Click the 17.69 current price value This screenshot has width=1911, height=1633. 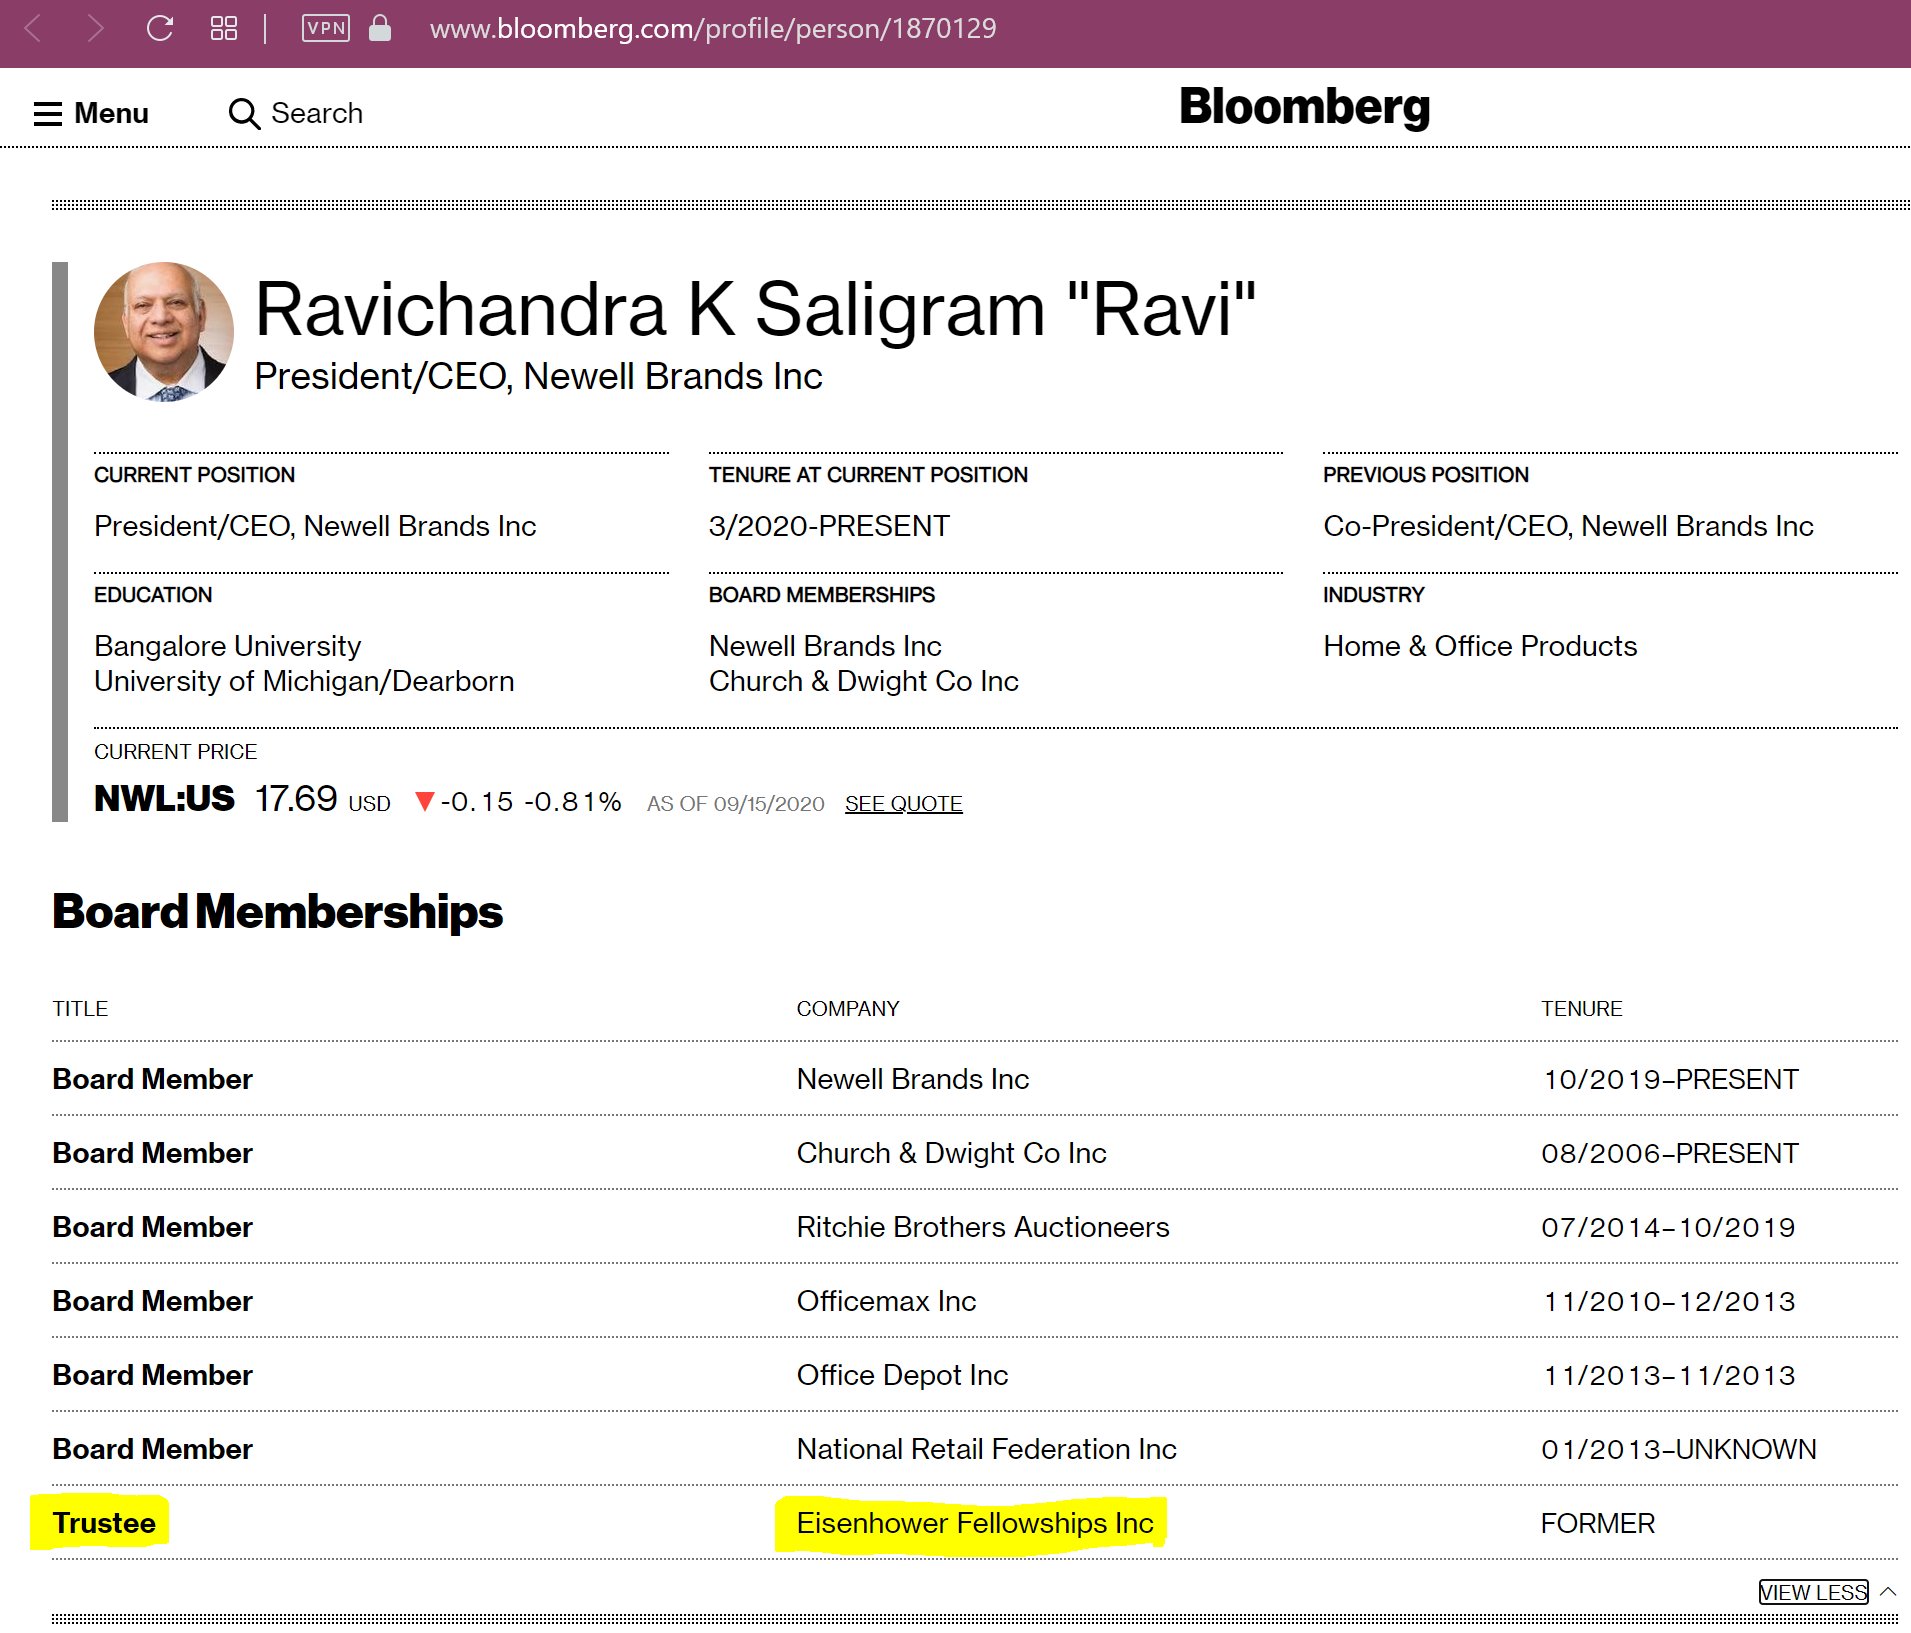click(x=296, y=799)
